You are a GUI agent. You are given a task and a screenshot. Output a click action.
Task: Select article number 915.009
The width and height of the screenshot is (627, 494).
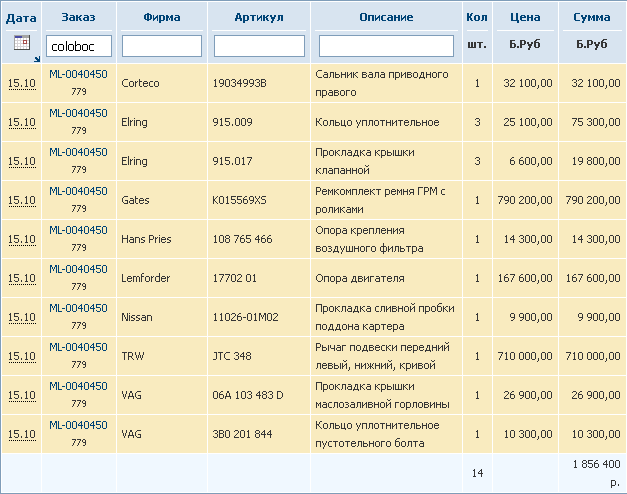(232, 122)
